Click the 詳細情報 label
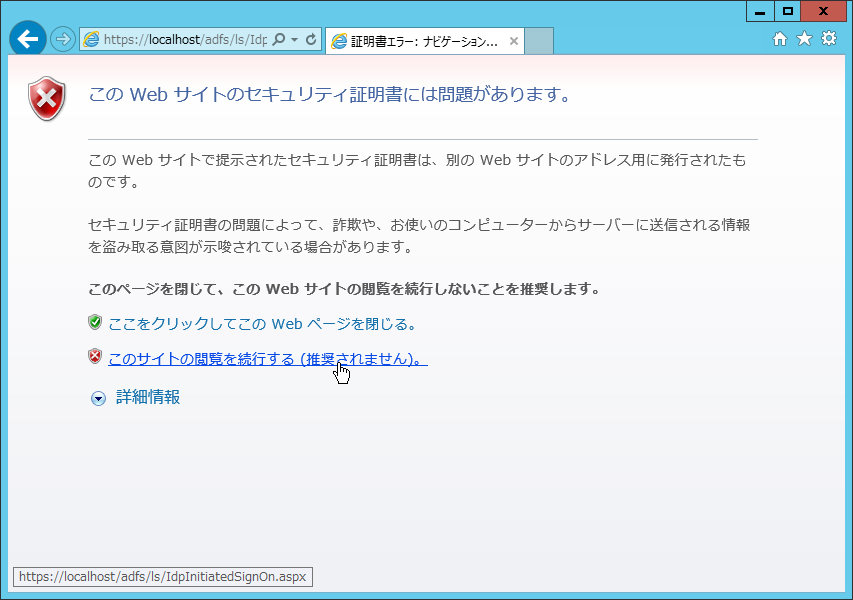This screenshot has width=853, height=600. pos(148,397)
